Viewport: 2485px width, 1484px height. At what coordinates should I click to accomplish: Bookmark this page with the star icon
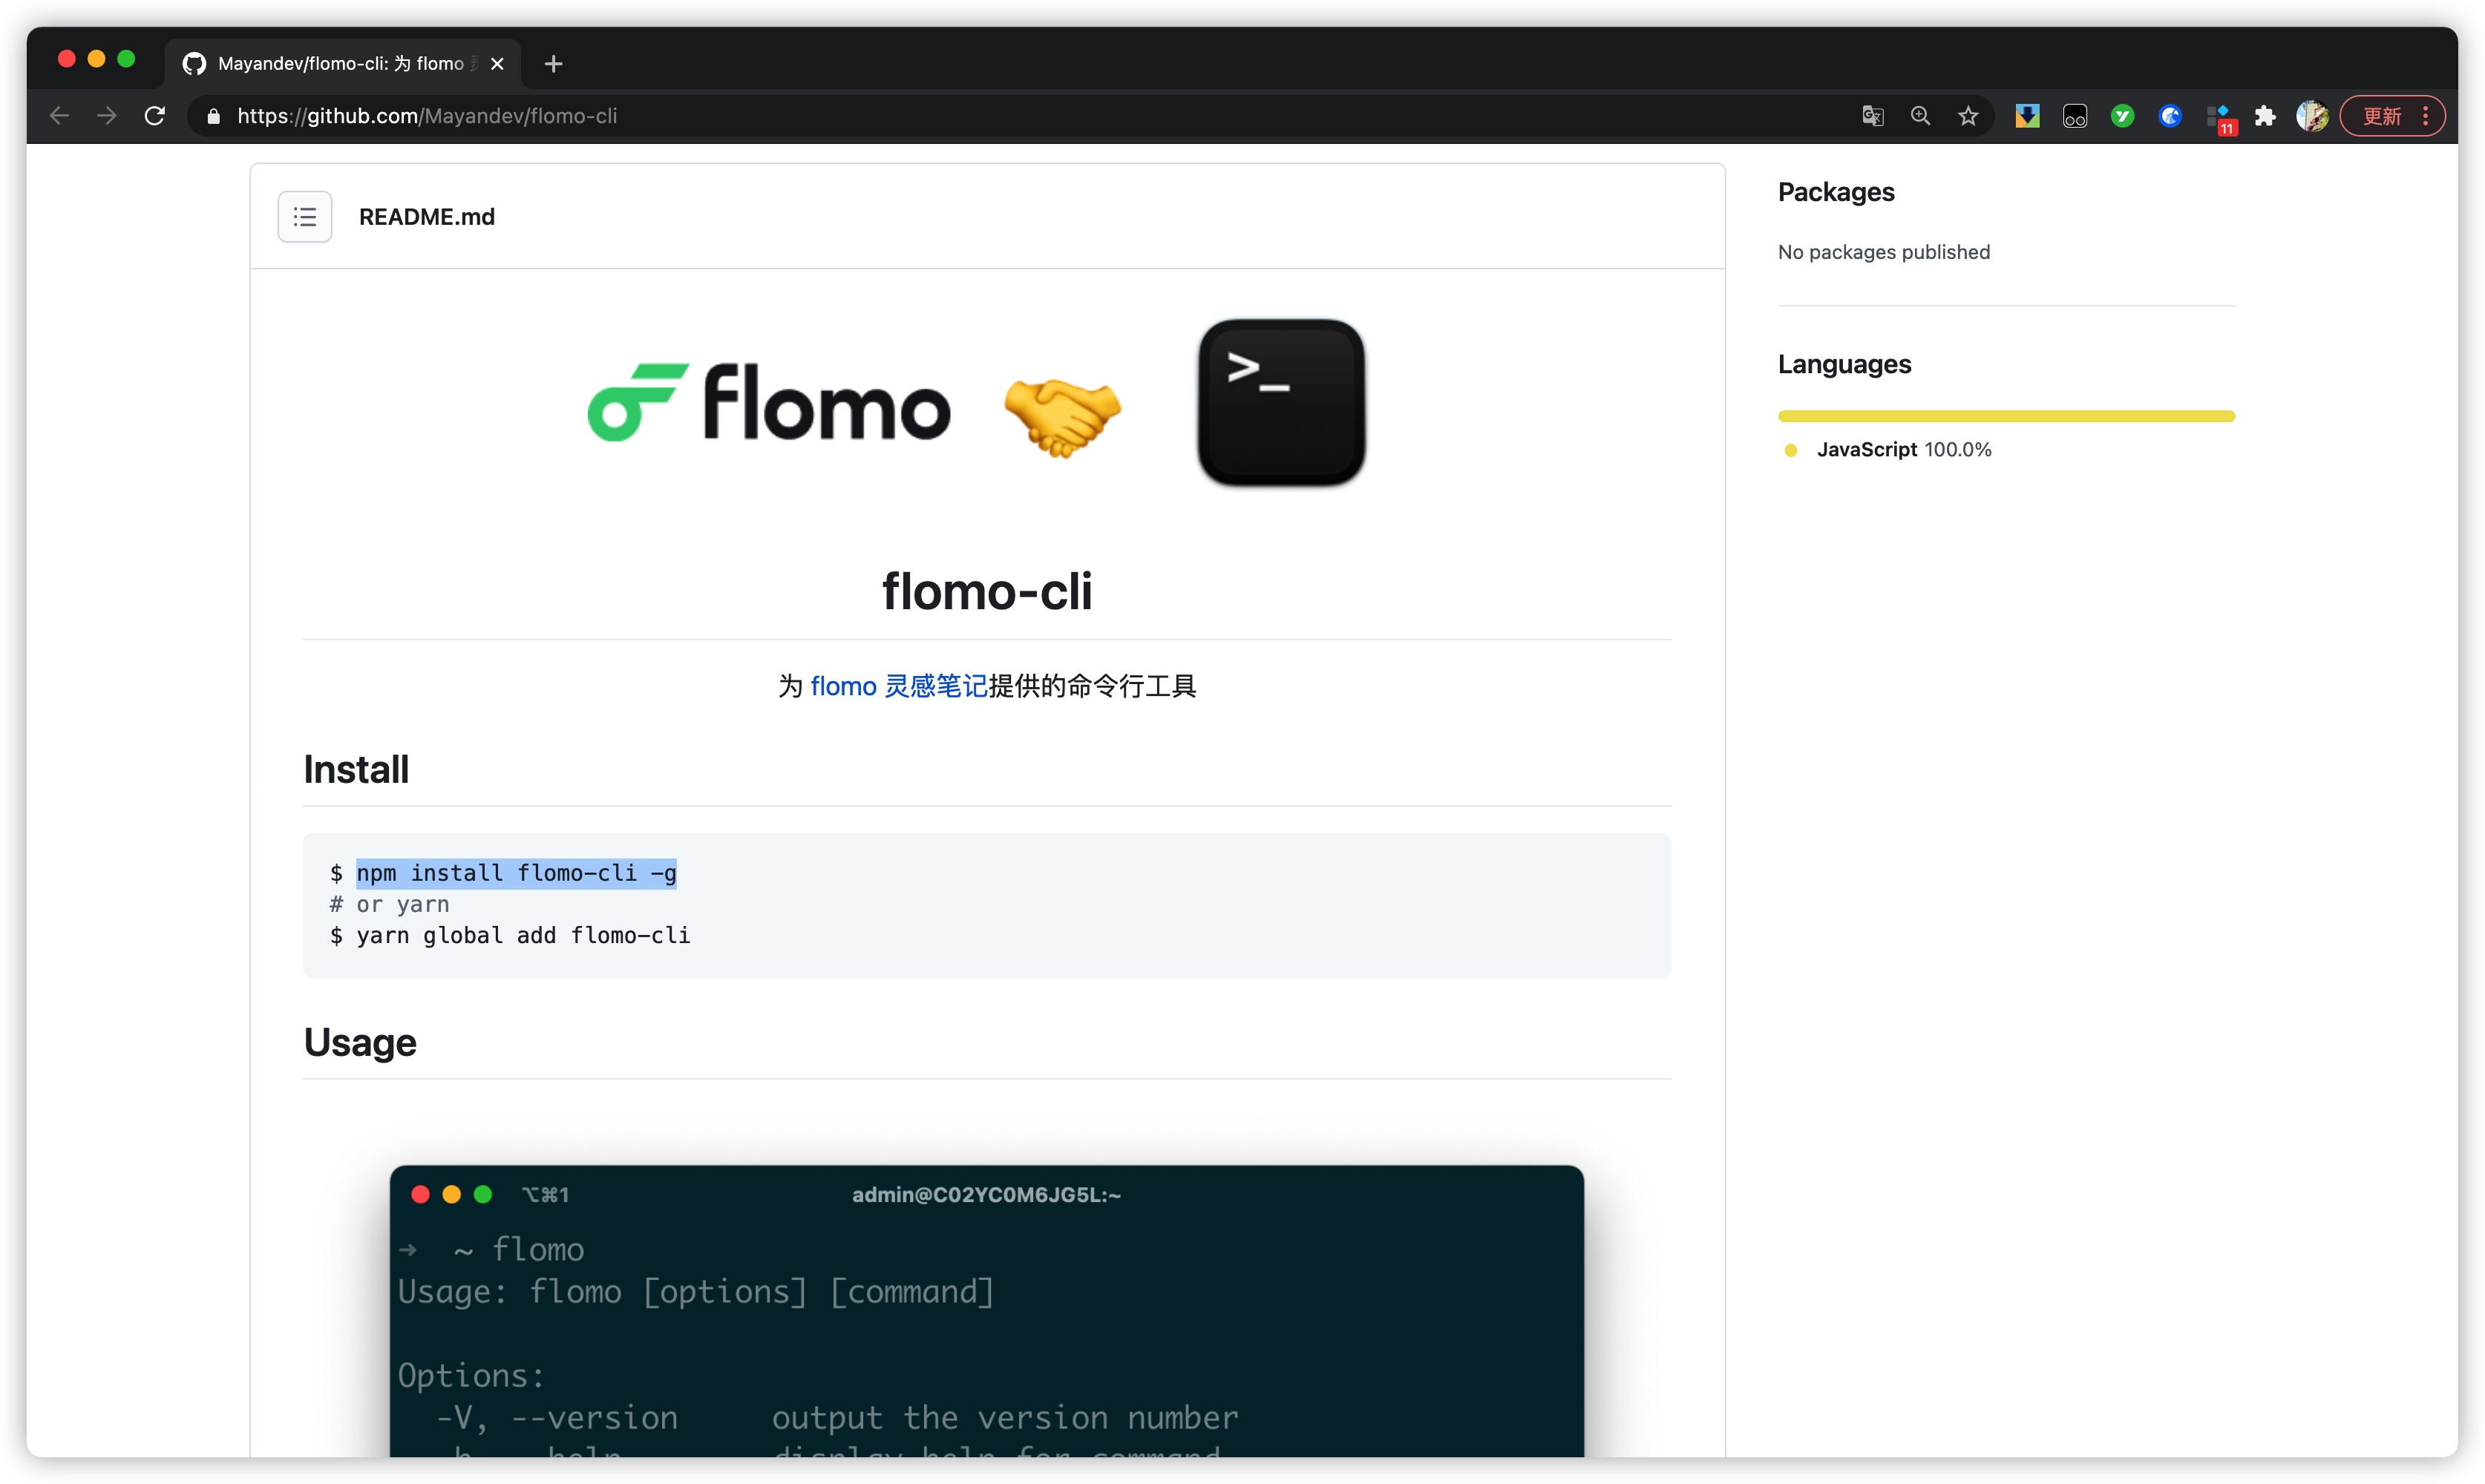[1967, 116]
